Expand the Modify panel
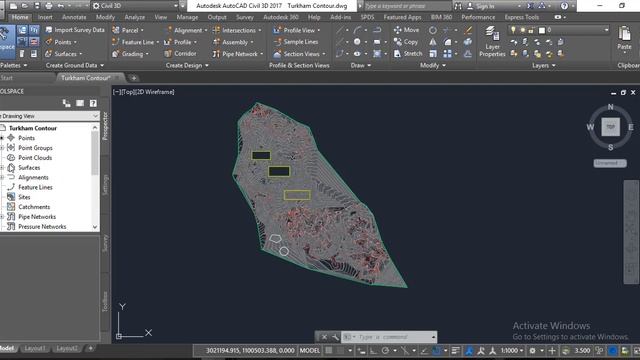This screenshot has width=640, height=360. pos(433,65)
